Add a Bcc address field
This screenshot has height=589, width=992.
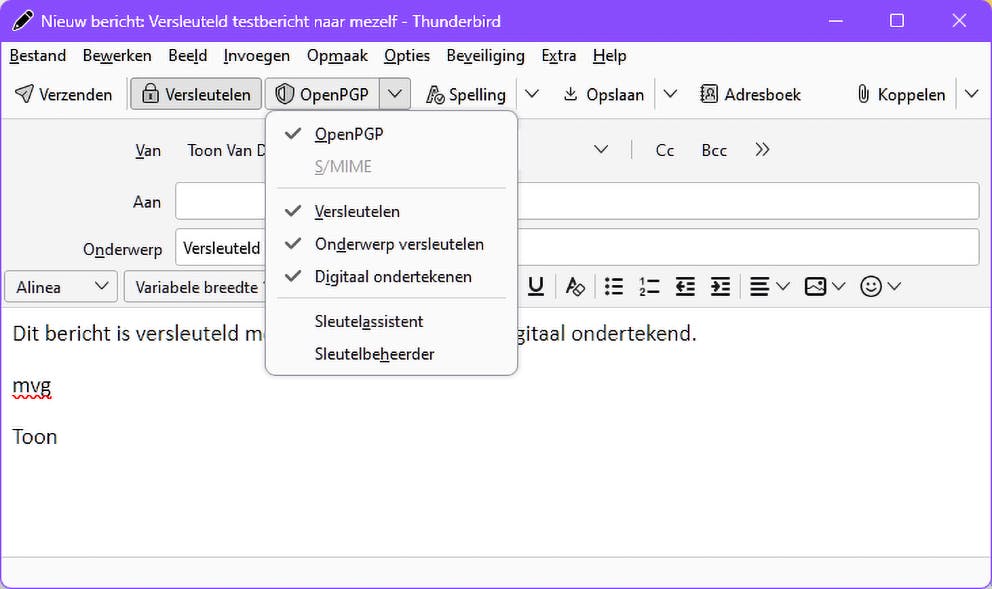(714, 150)
